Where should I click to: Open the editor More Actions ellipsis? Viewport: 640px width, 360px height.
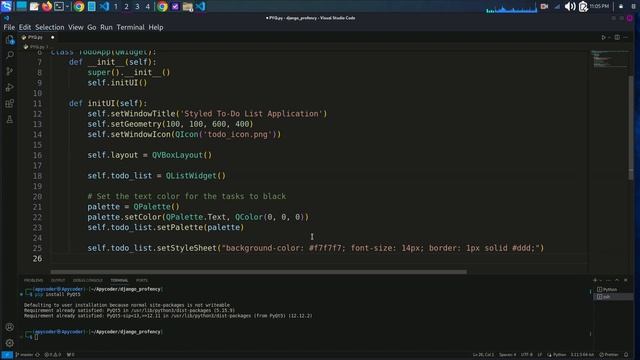(x=626, y=37)
